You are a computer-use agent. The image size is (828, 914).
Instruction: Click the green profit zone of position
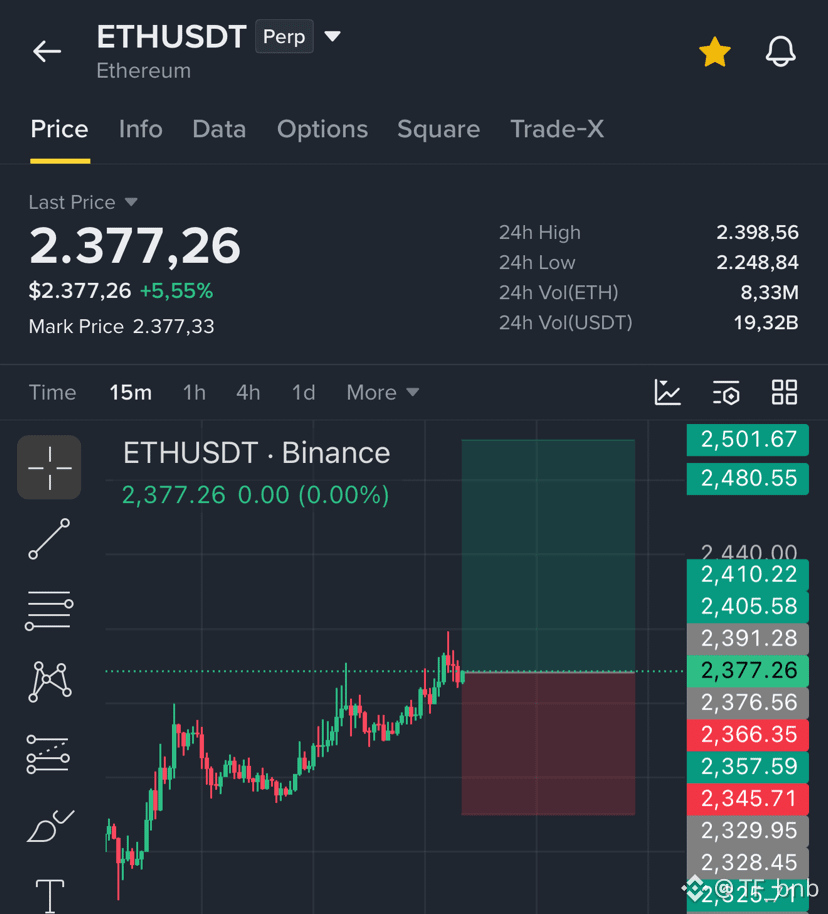[548, 556]
